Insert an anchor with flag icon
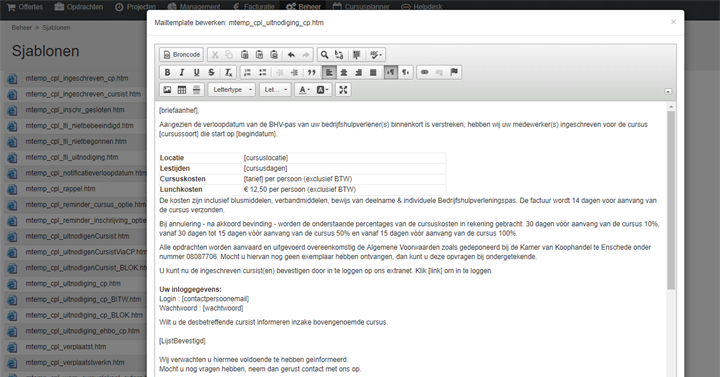 (454, 72)
